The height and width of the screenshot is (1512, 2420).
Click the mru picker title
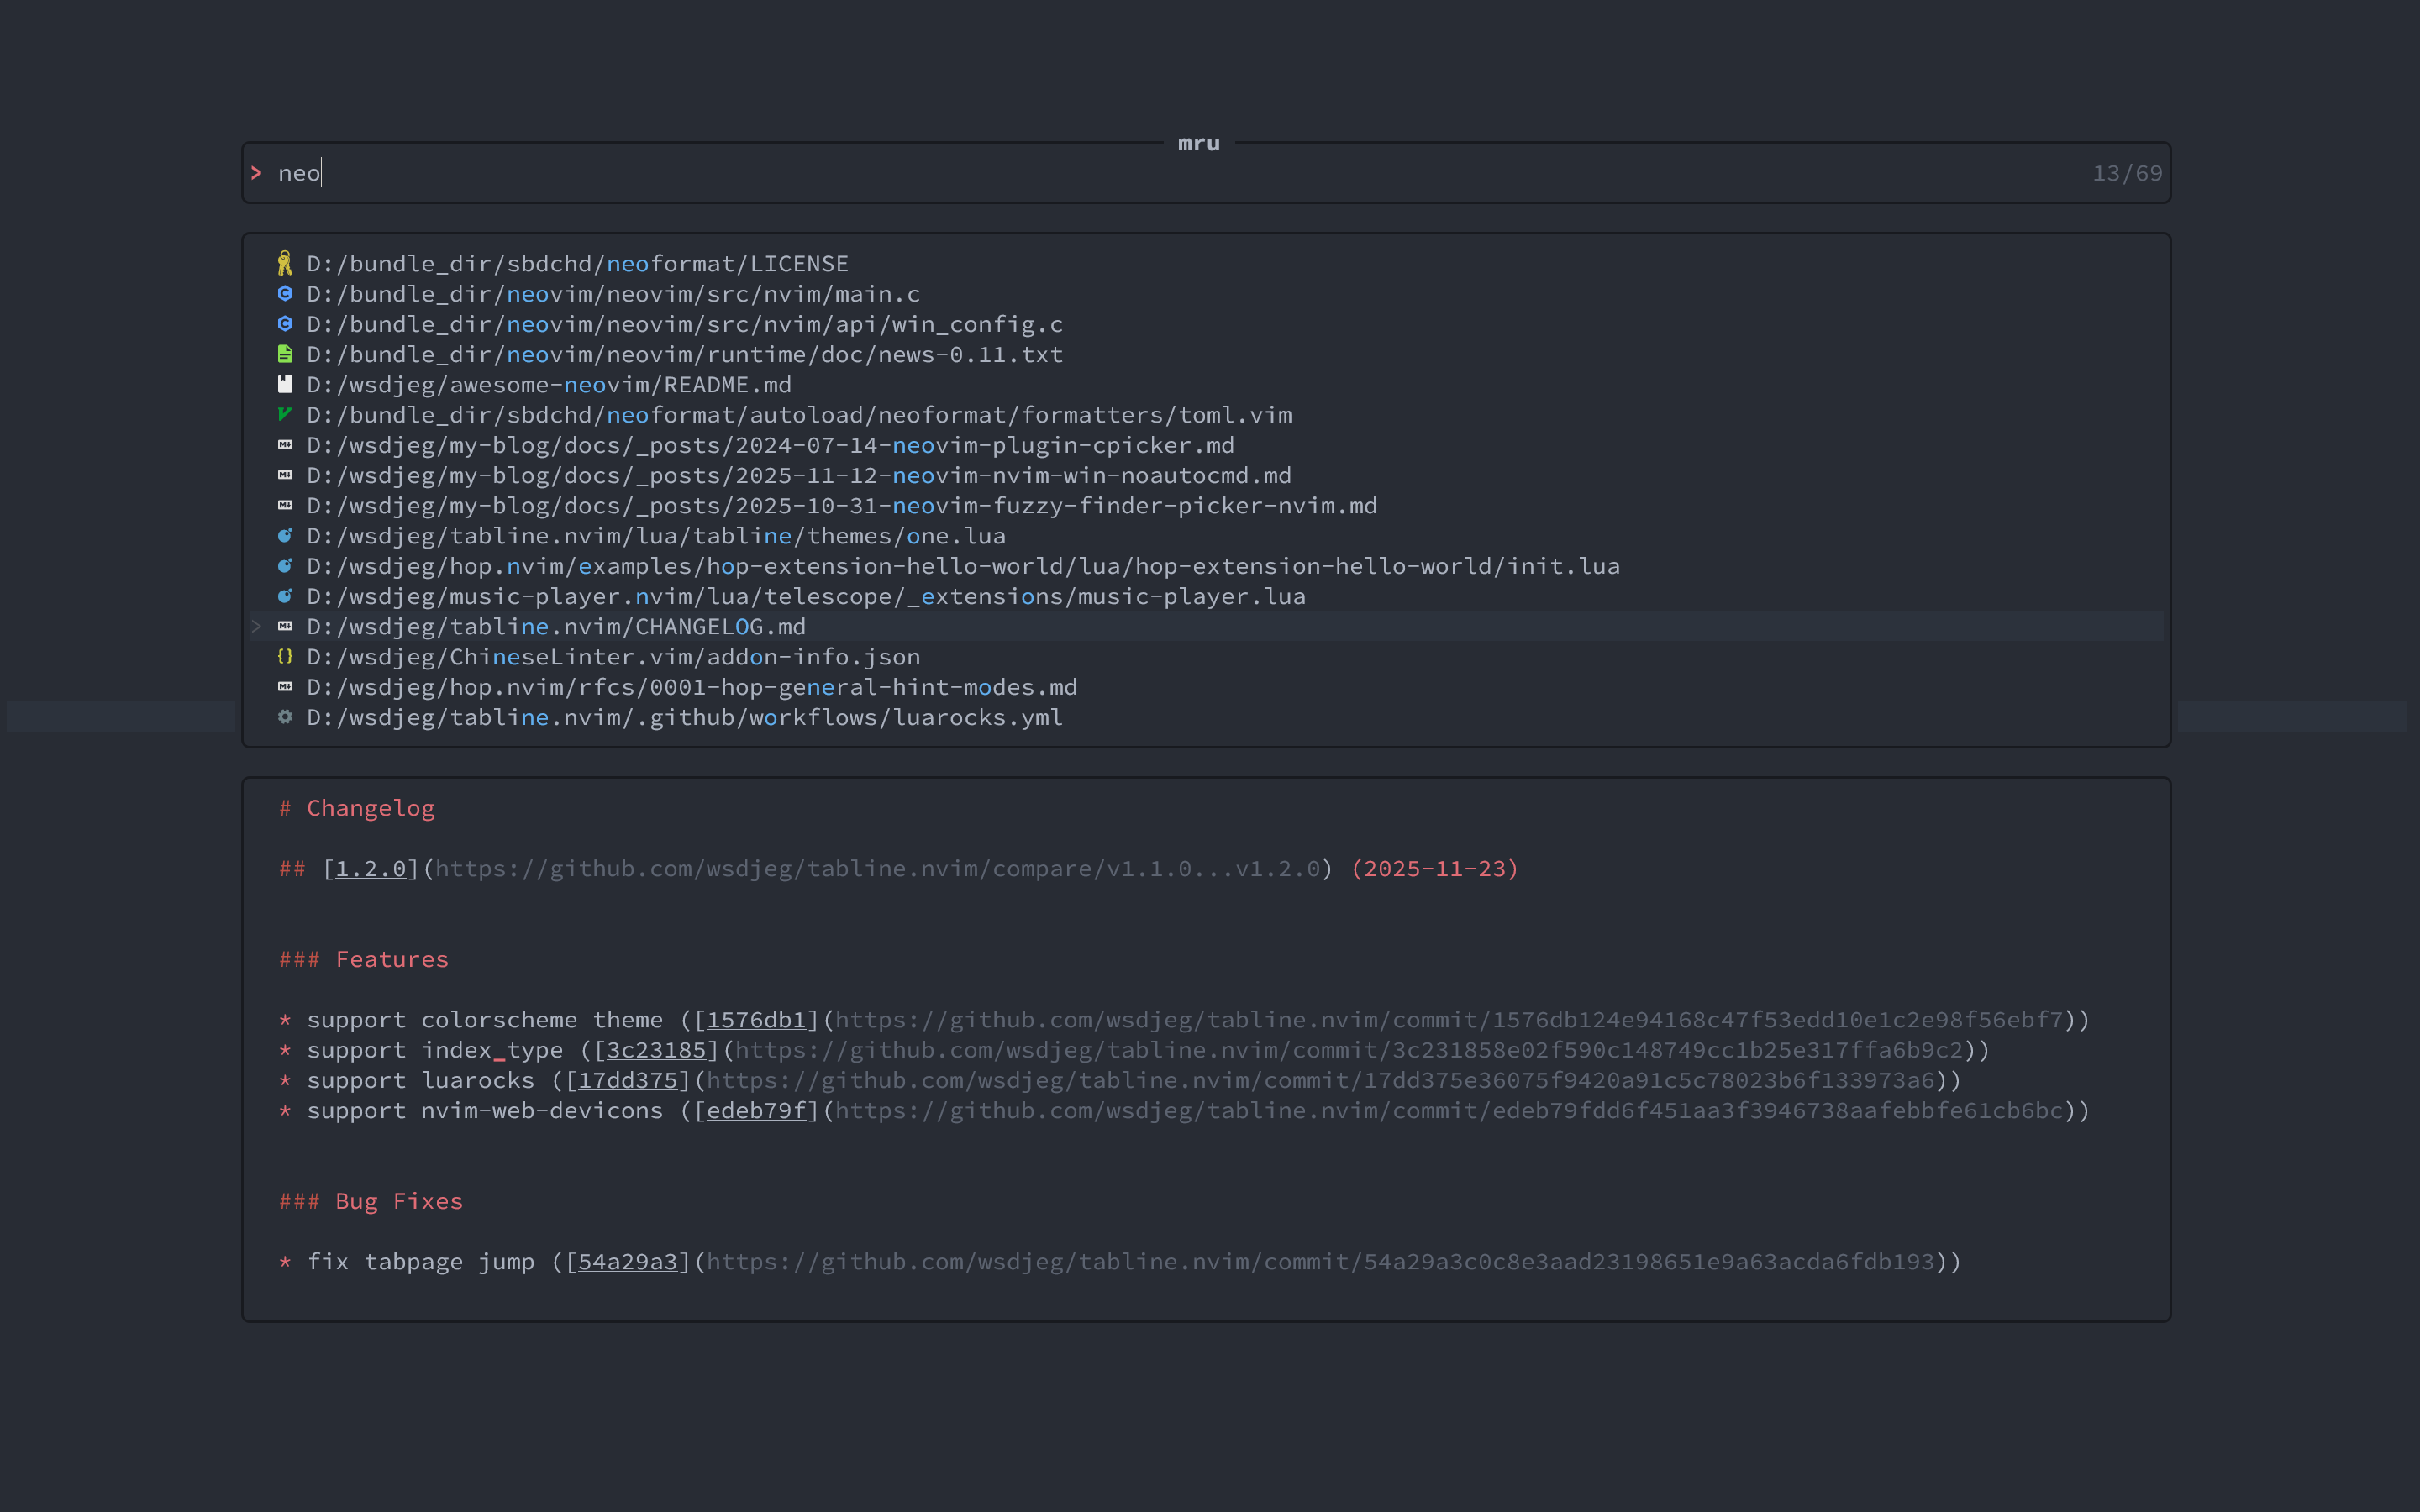pos(1198,143)
